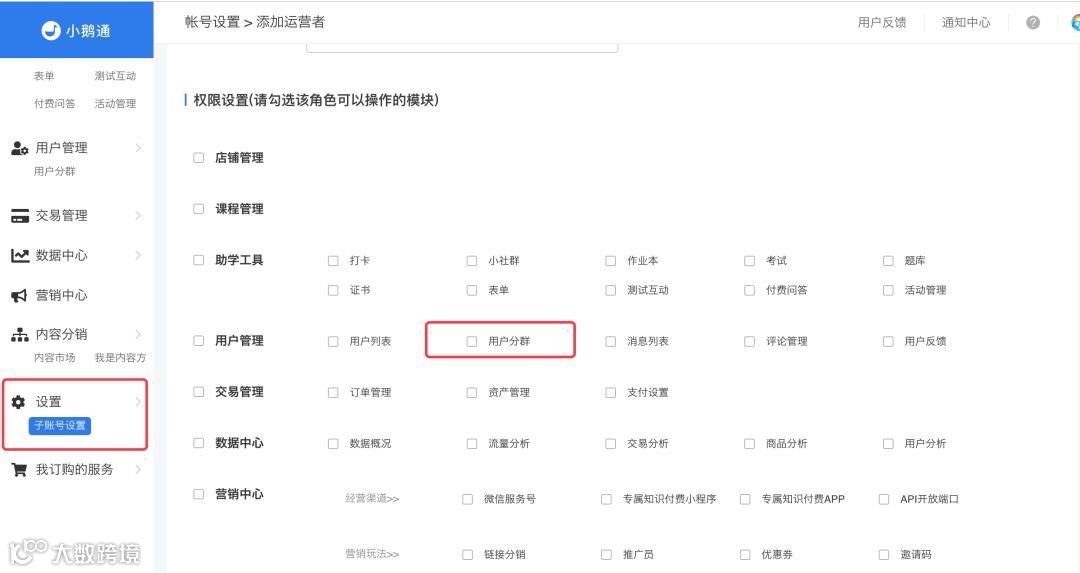This screenshot has width=1080, height=573.
Task: Check the 课程管理 checkbox
Action: [x=198, y=209]
